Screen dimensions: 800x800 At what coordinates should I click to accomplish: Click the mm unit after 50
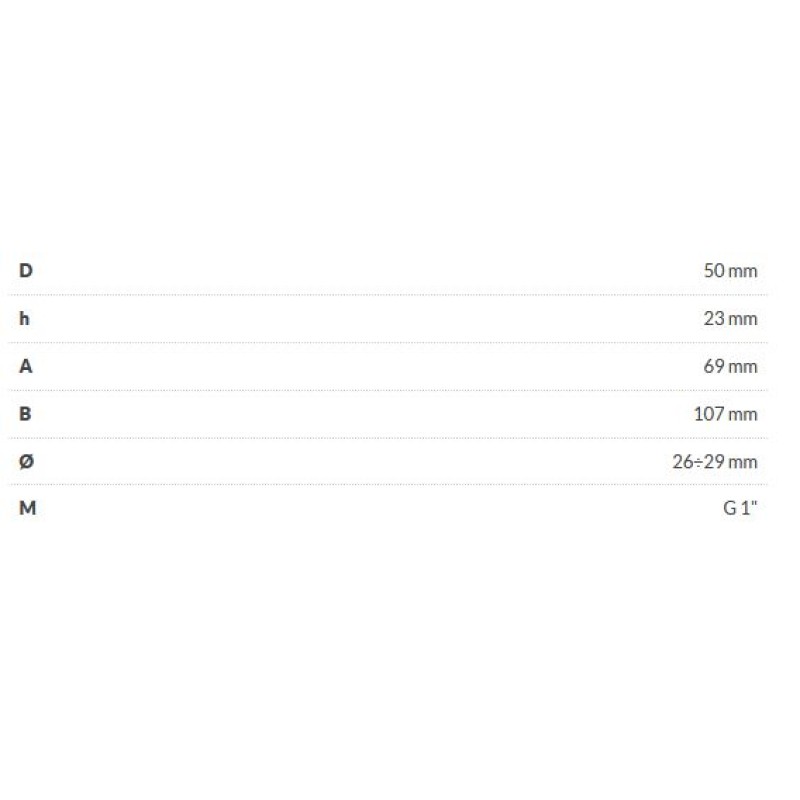click(x=744, y=270)
